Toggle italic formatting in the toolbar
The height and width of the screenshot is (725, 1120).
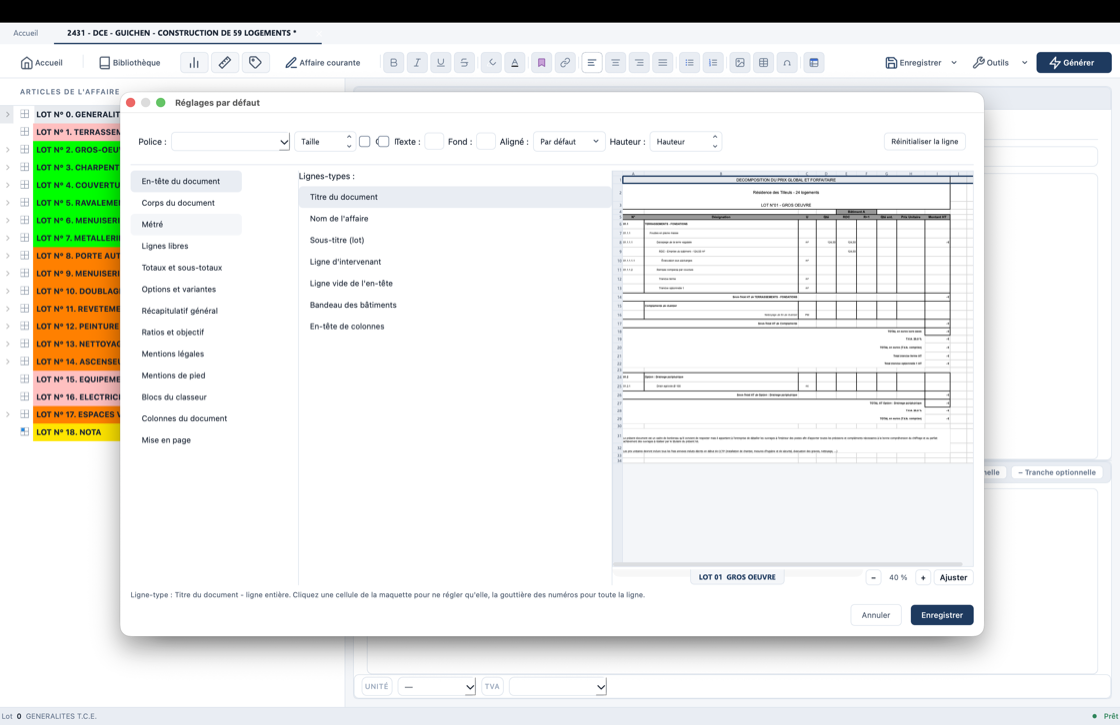pos(417,63)
